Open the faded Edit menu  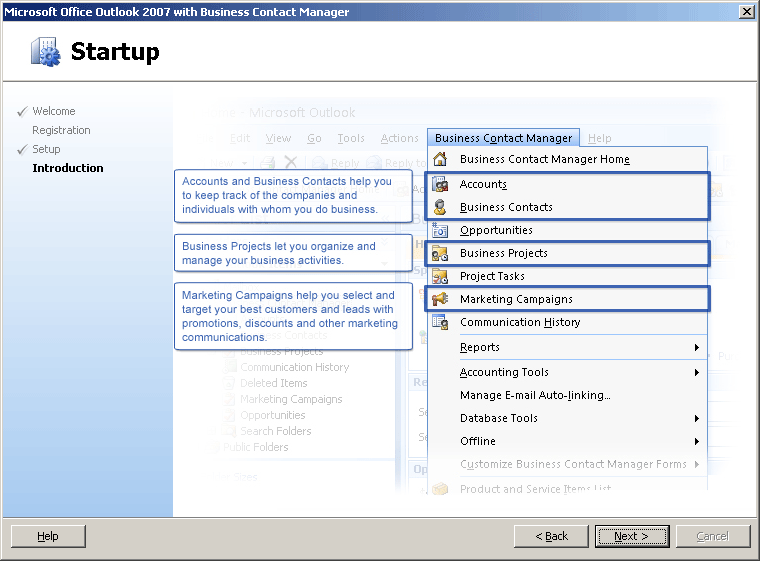[x=240, y=138]
